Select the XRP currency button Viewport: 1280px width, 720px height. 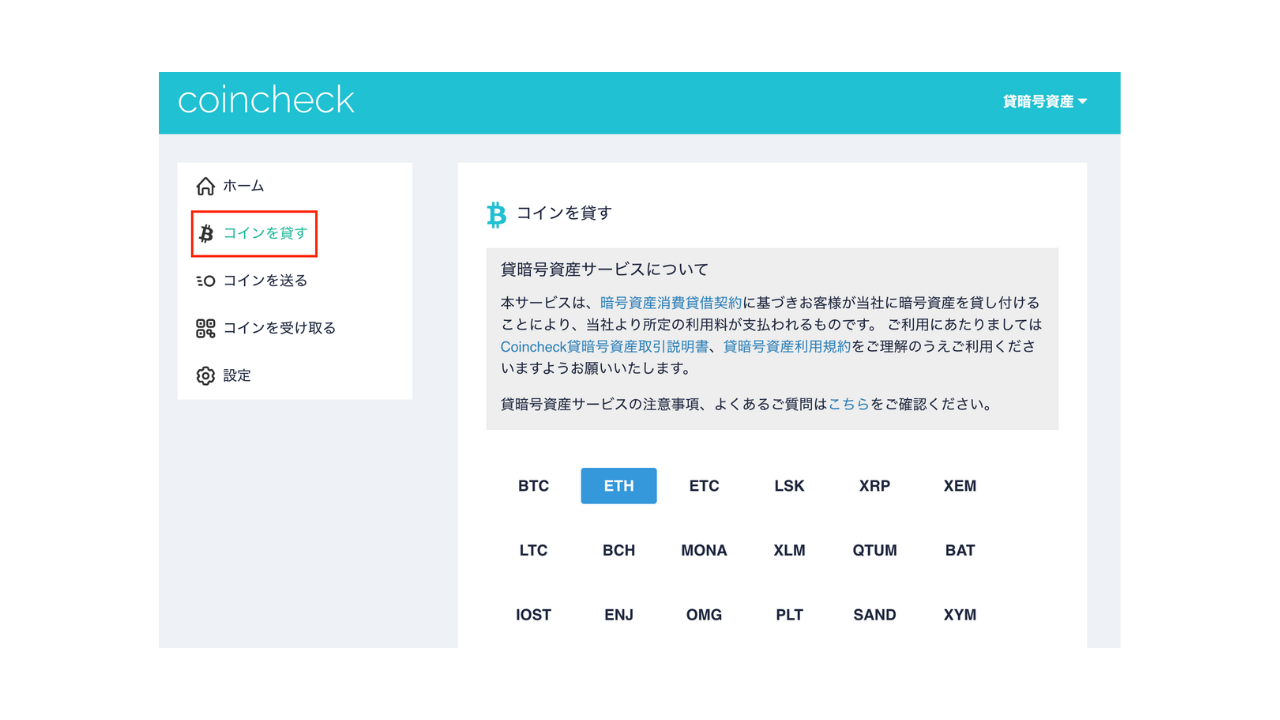(x=874, y=486)
